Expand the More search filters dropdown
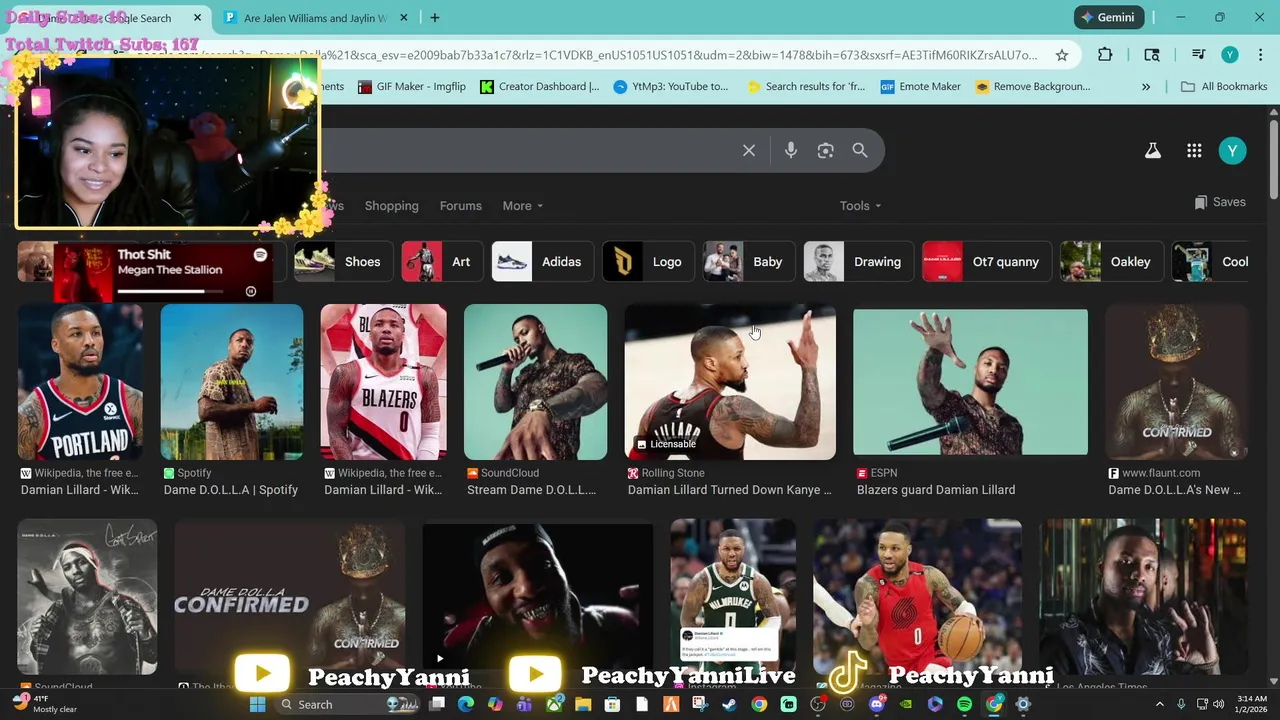Screen dimensions: 1280x720 click(522, 206)
